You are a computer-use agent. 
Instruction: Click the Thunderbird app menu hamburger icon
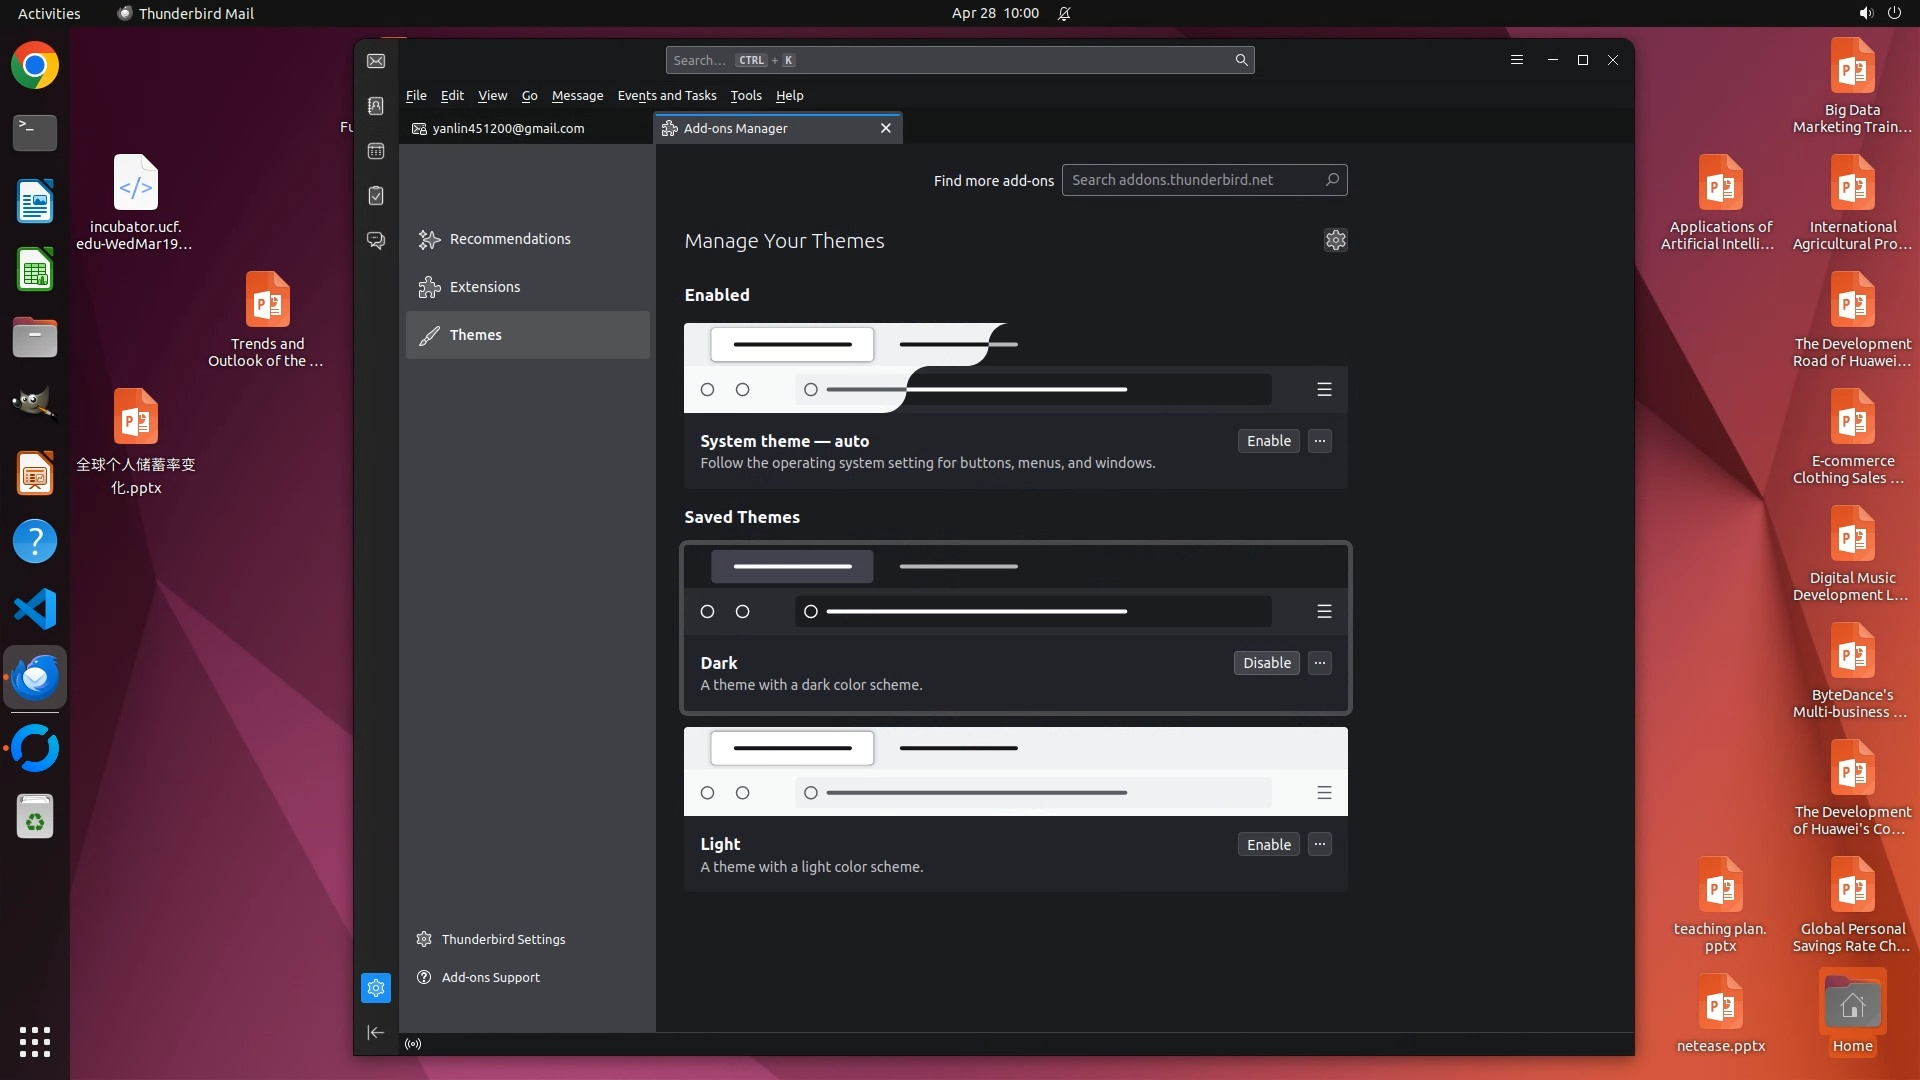(1517, 60)
